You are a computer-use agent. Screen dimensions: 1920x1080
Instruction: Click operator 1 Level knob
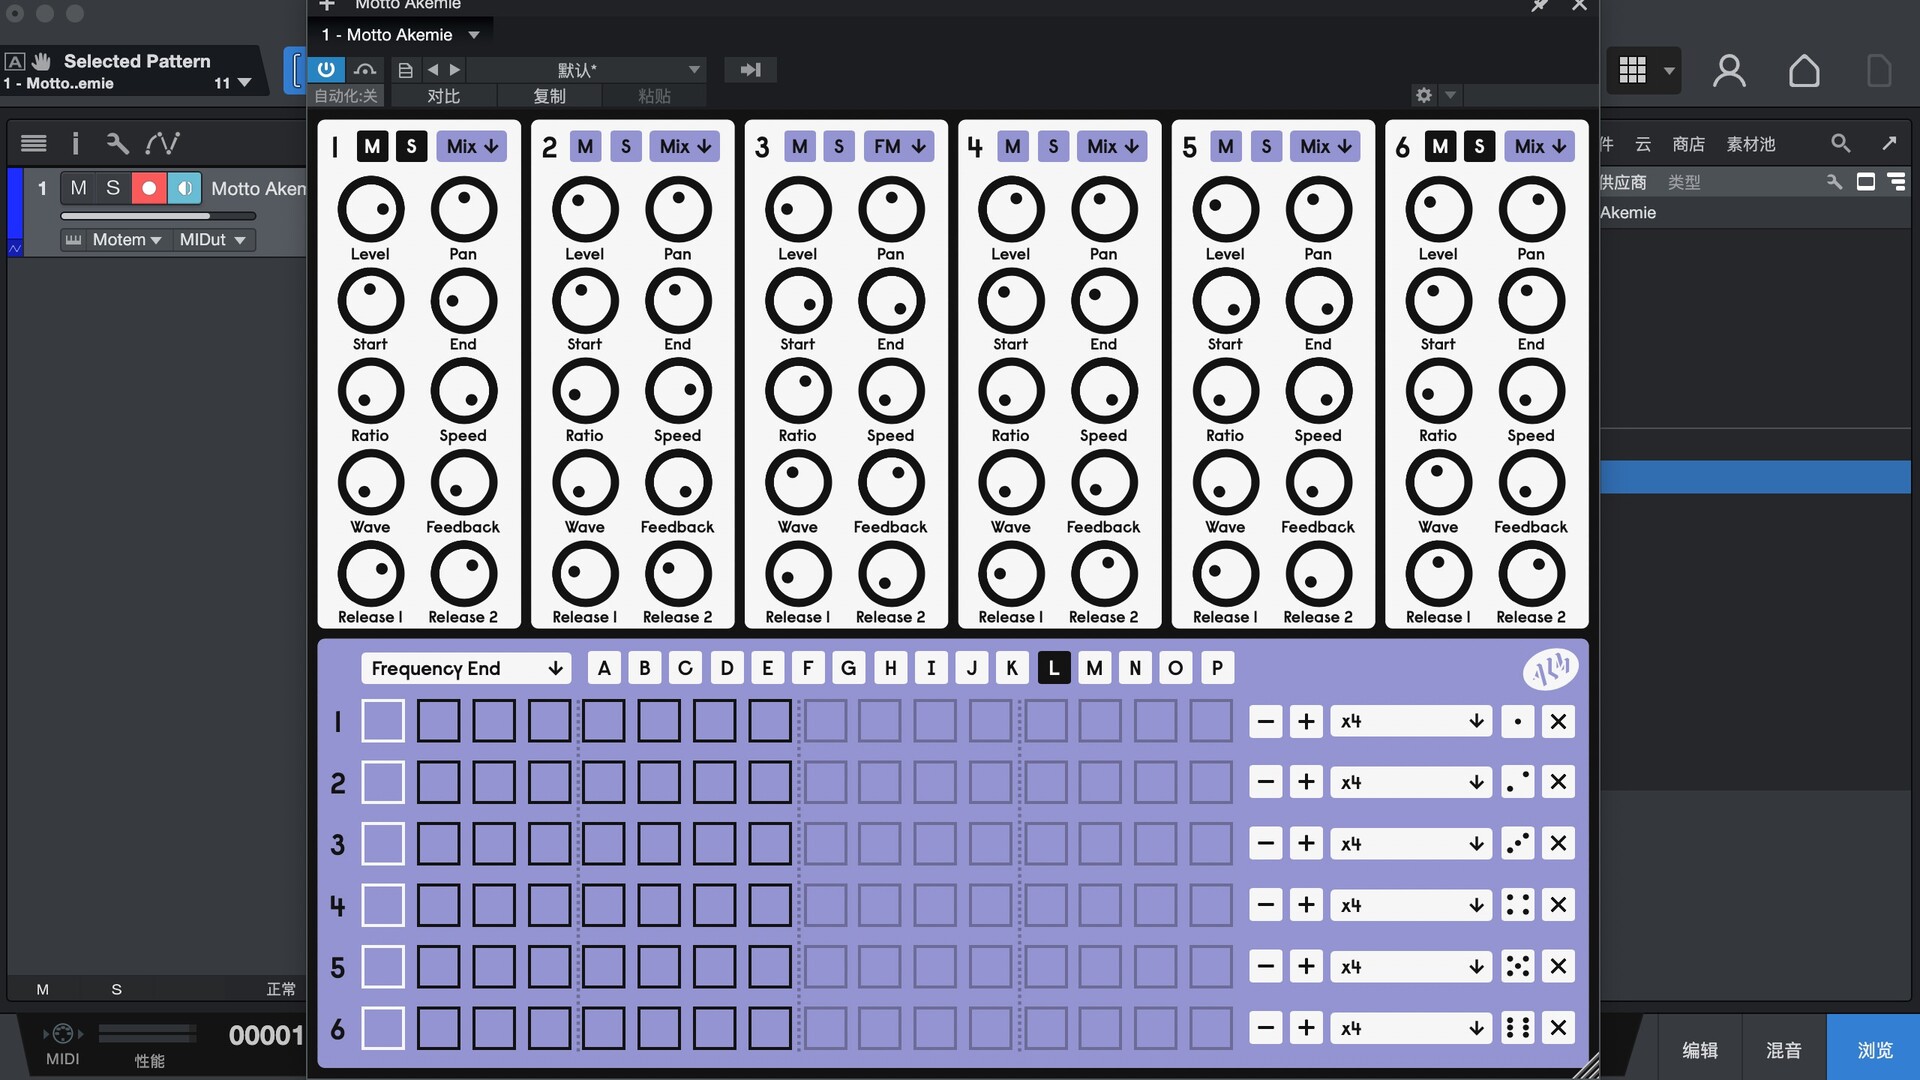tap(370, 210)
